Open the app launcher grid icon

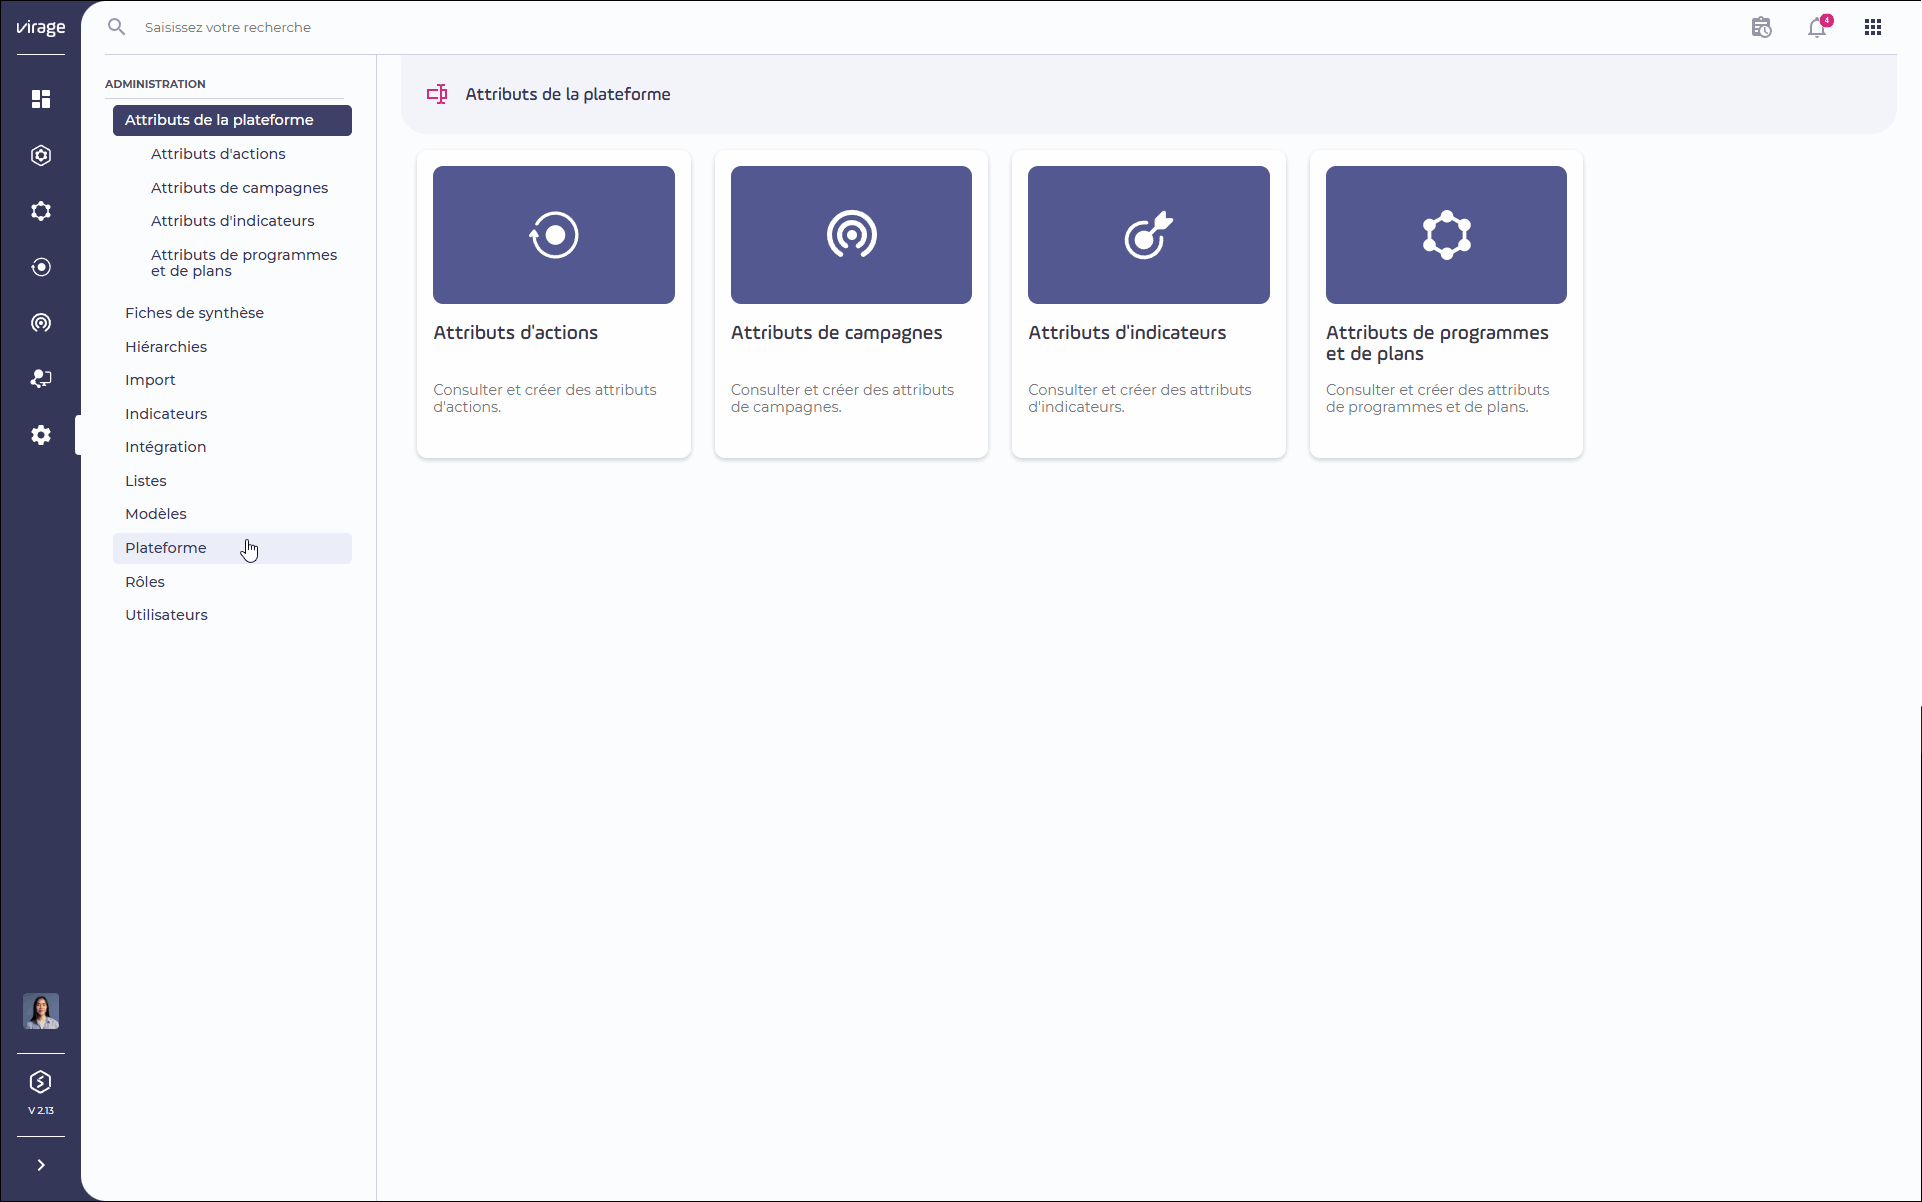tap(1872, 27)
